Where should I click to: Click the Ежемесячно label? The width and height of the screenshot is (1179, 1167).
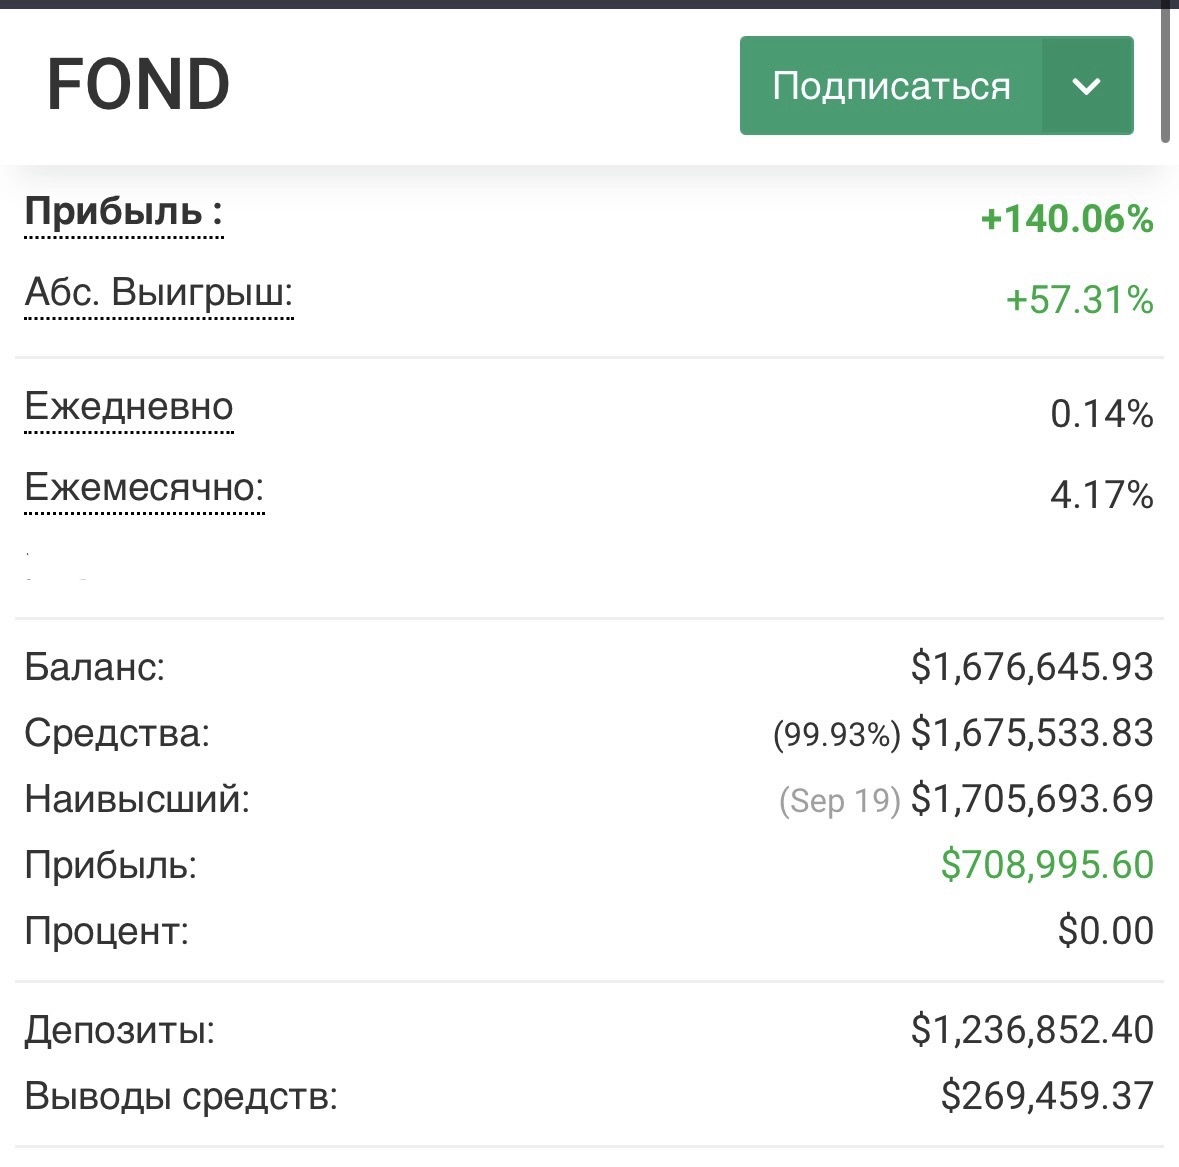click(144, 488)
